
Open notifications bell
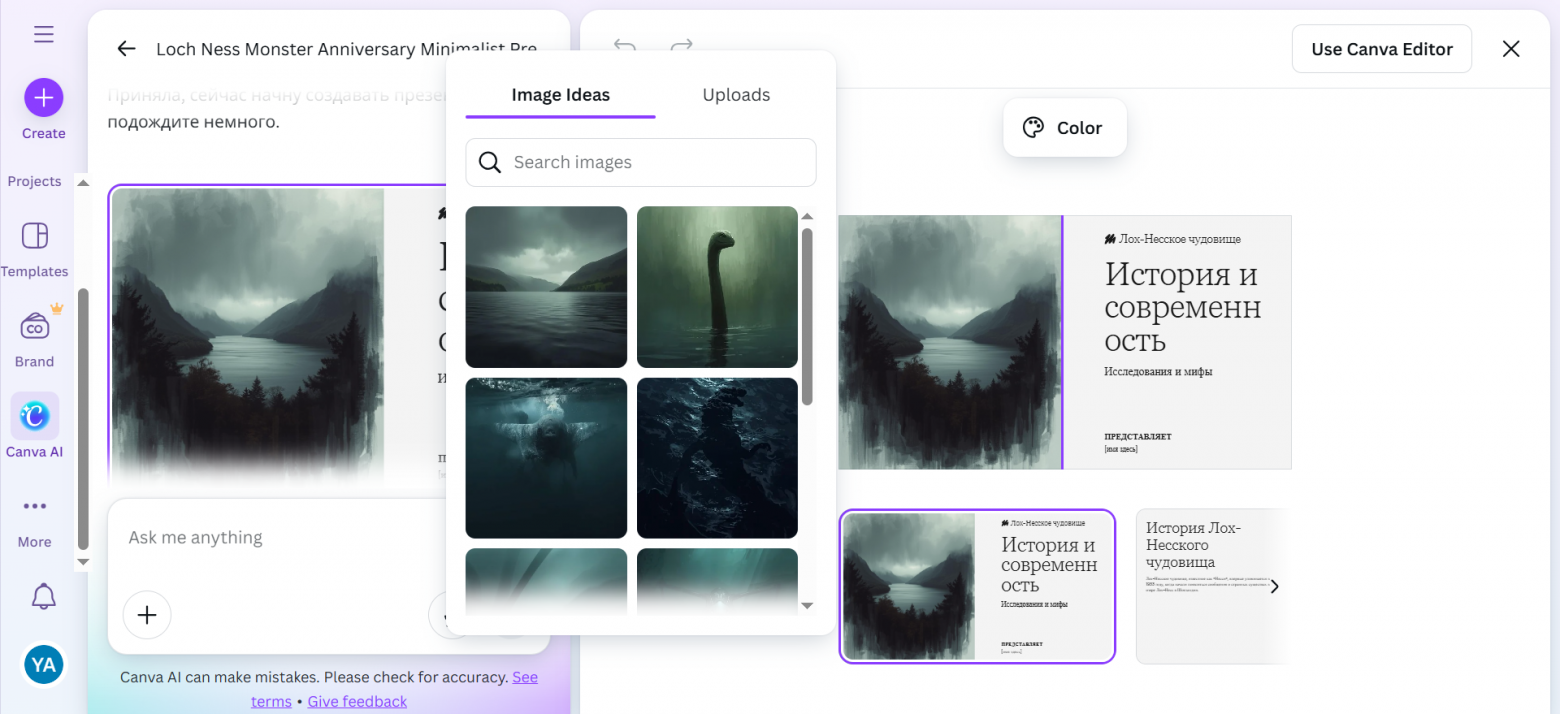click(x=43, y=597)
